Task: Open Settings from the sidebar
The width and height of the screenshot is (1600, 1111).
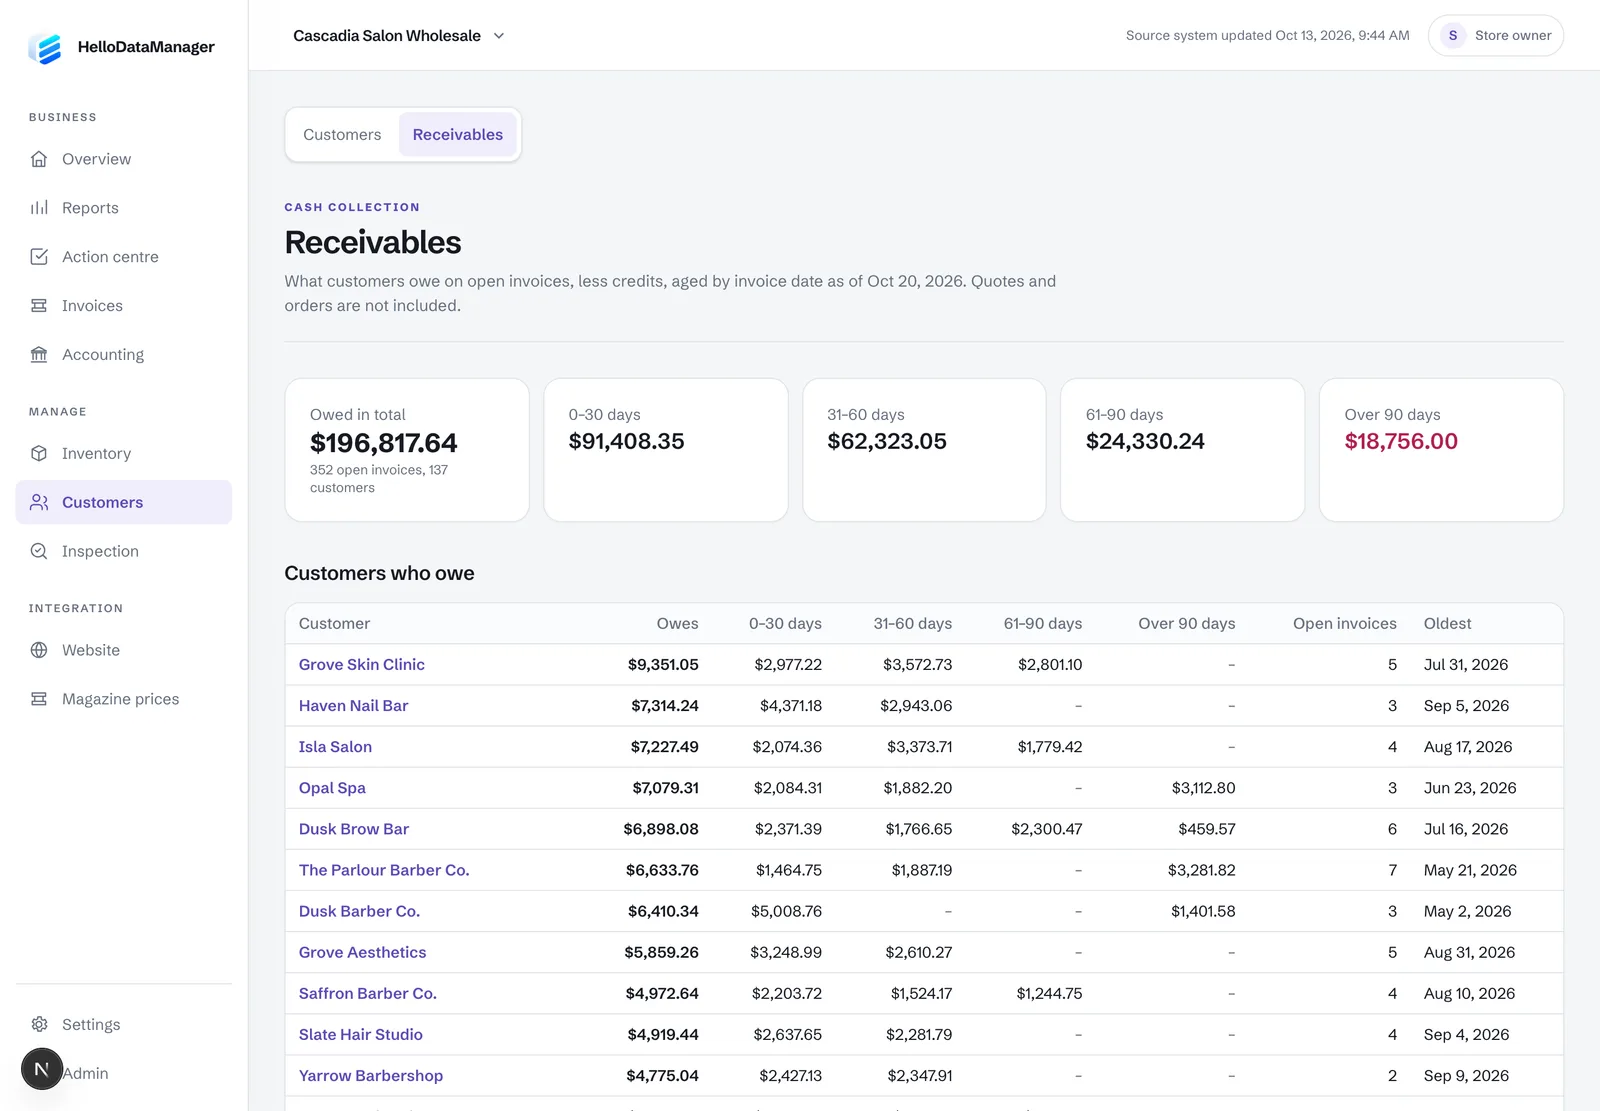Action: pyautogui.click(x=124, y=1025)
